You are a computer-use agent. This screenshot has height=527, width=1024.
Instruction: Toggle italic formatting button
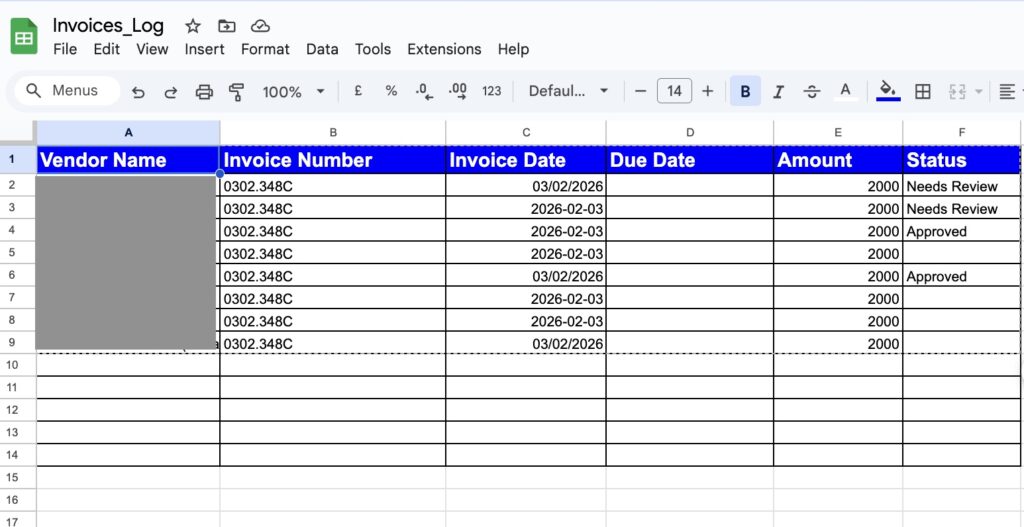point(779,91)
